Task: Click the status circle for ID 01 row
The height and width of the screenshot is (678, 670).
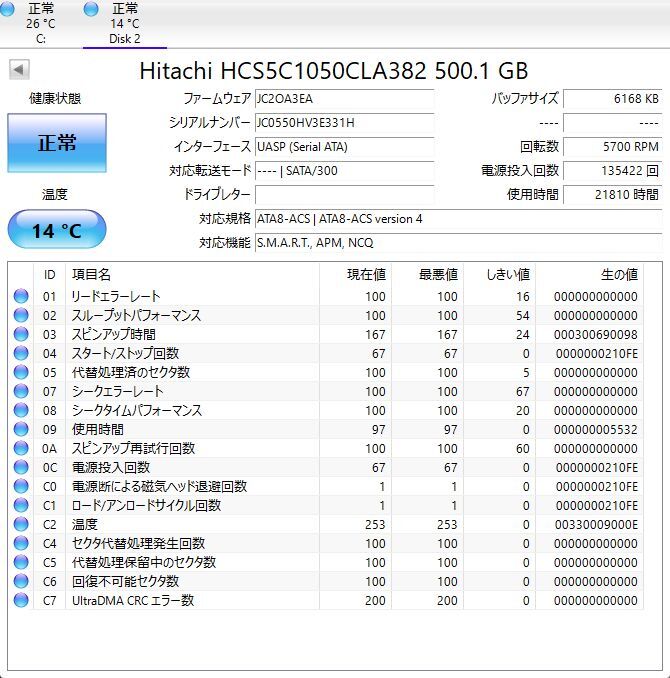Action: [x=21, y=296]
